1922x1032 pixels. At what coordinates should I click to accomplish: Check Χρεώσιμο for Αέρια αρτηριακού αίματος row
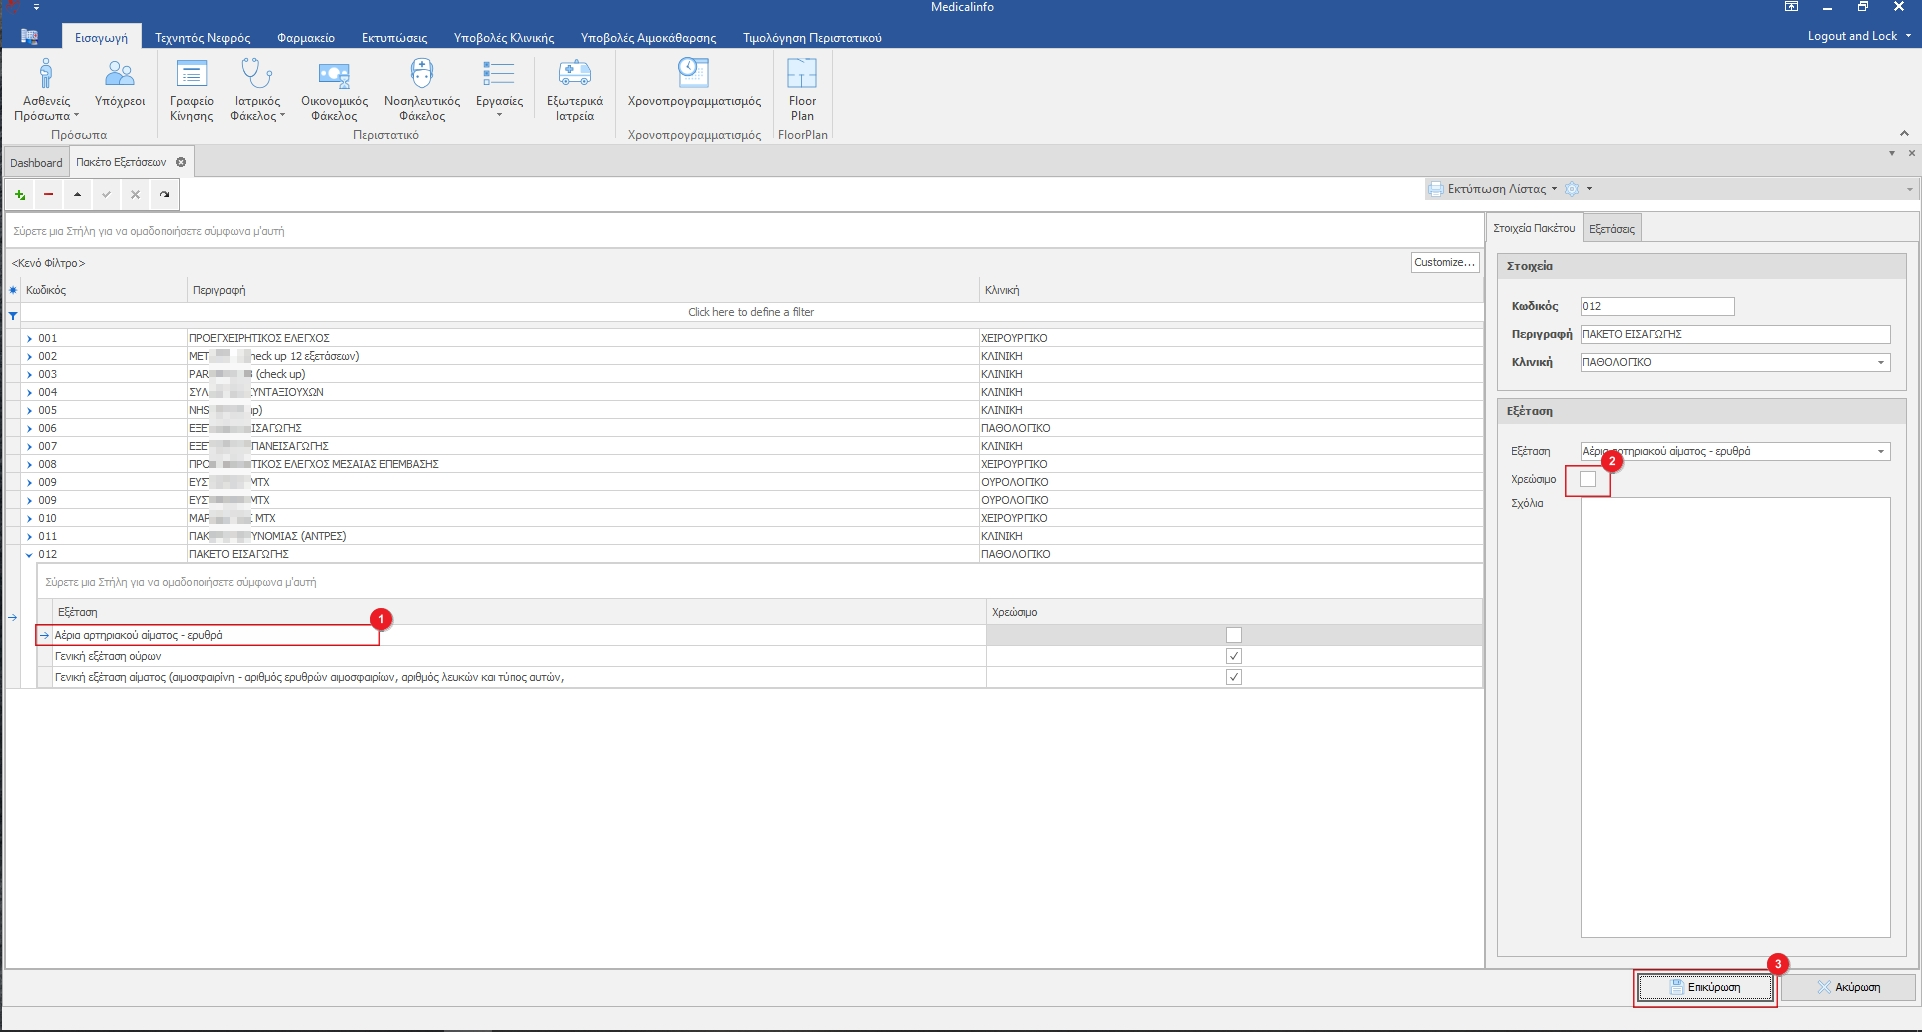point(1233,636)
